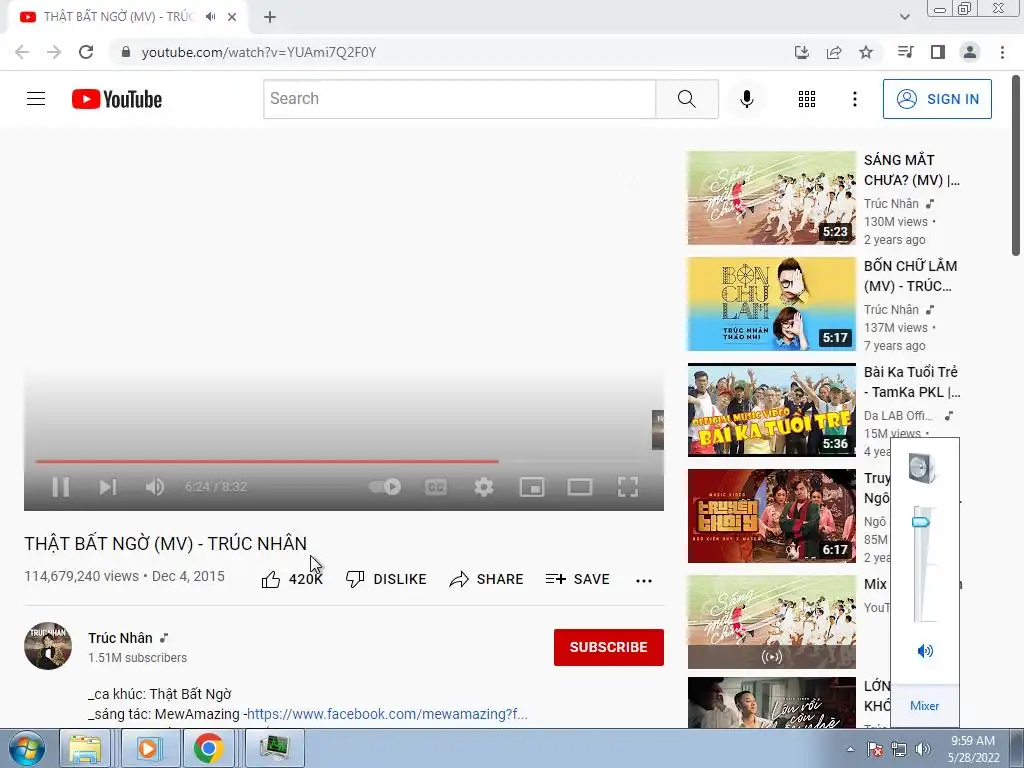
Task: Search with your voice microphone
Action: (747, 99)
